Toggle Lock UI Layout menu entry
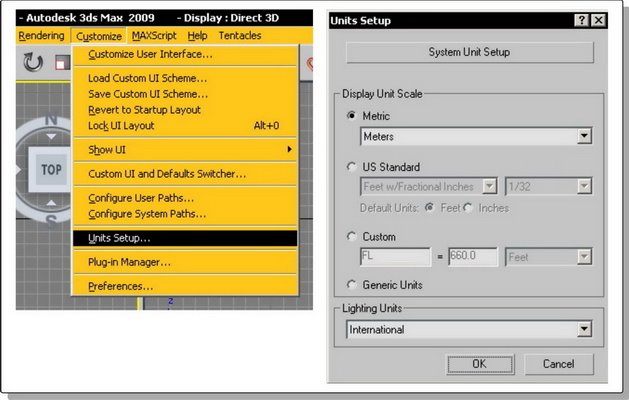This screenshot has width=629, height=400. [x=185, y=126]
